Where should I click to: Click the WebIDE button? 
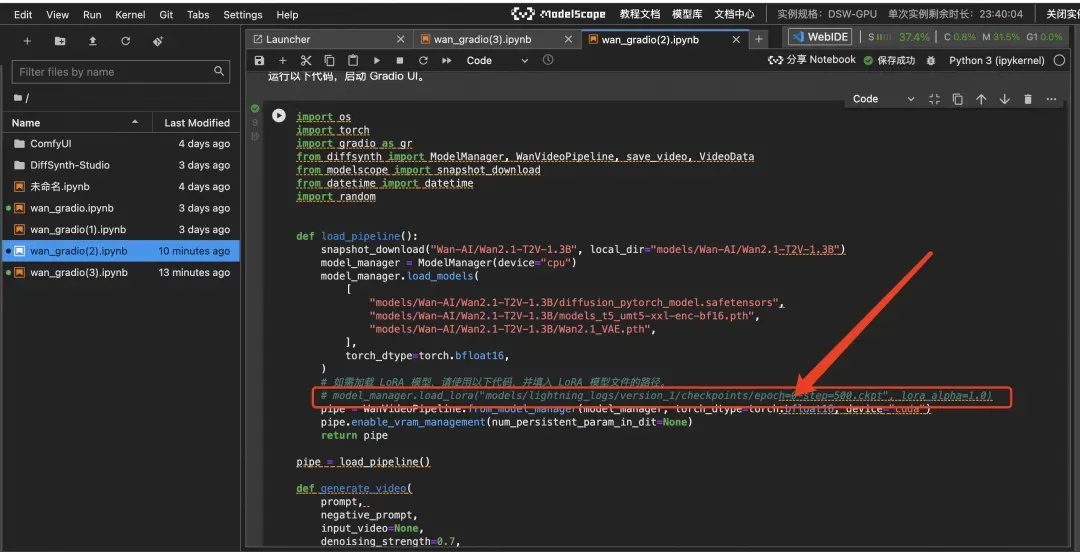(x=820, y=37)
